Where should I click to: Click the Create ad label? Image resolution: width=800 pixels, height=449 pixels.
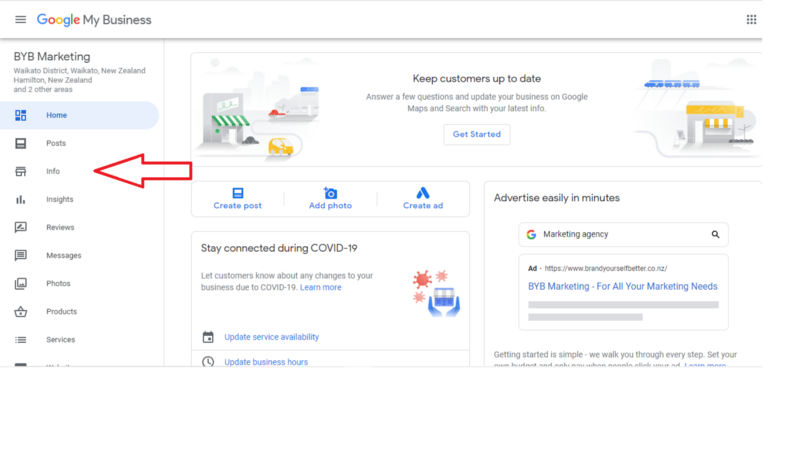423,206
